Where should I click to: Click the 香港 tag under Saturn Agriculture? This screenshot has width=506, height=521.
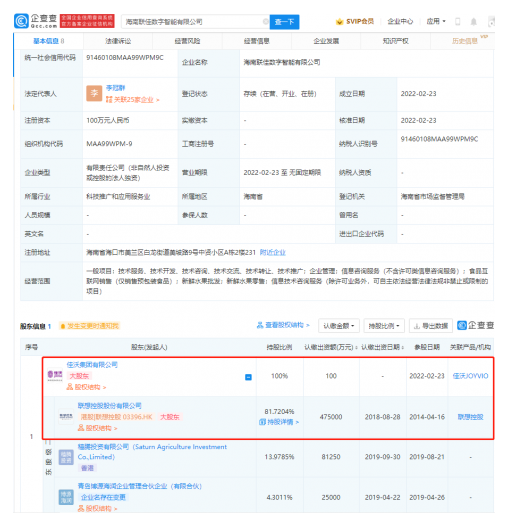pyautogui.click(x=87, y=468)
